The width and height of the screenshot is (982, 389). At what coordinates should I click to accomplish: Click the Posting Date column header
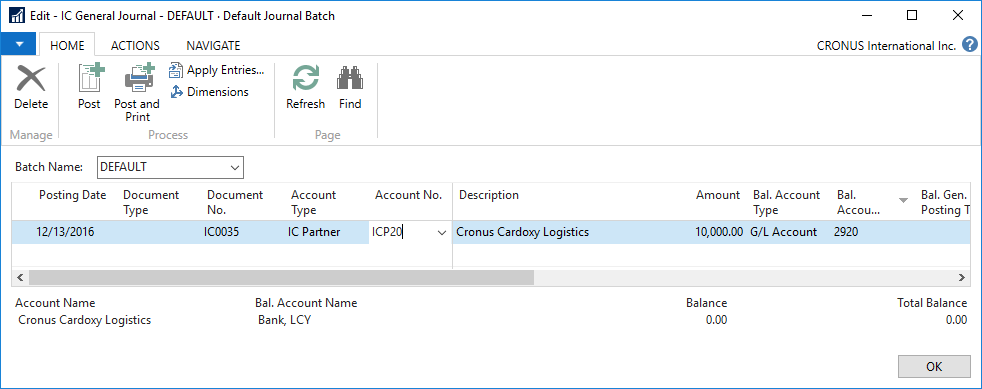(x=73, y=195)
